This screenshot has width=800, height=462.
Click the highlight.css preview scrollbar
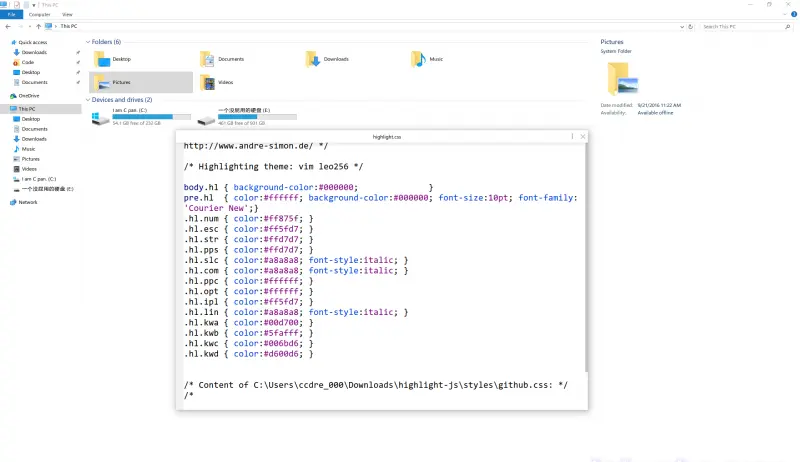586,257
